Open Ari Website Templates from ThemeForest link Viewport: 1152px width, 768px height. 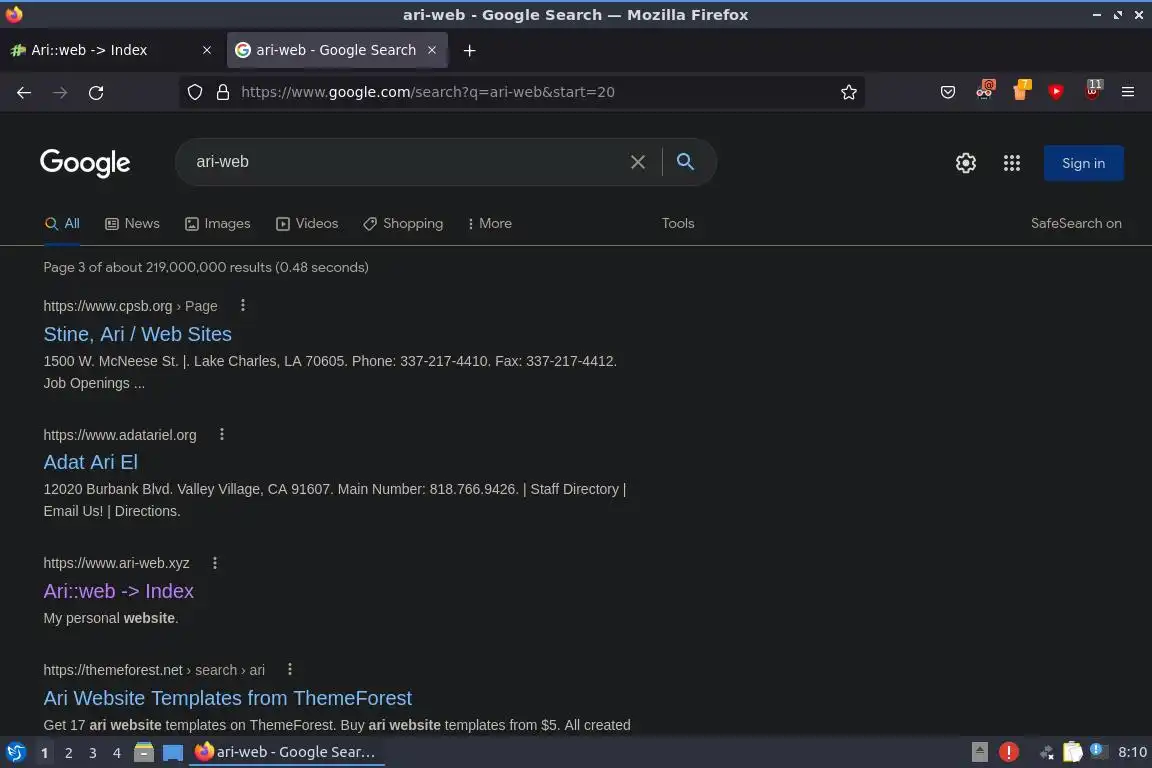pyautogui.click(x=228, y=698)
